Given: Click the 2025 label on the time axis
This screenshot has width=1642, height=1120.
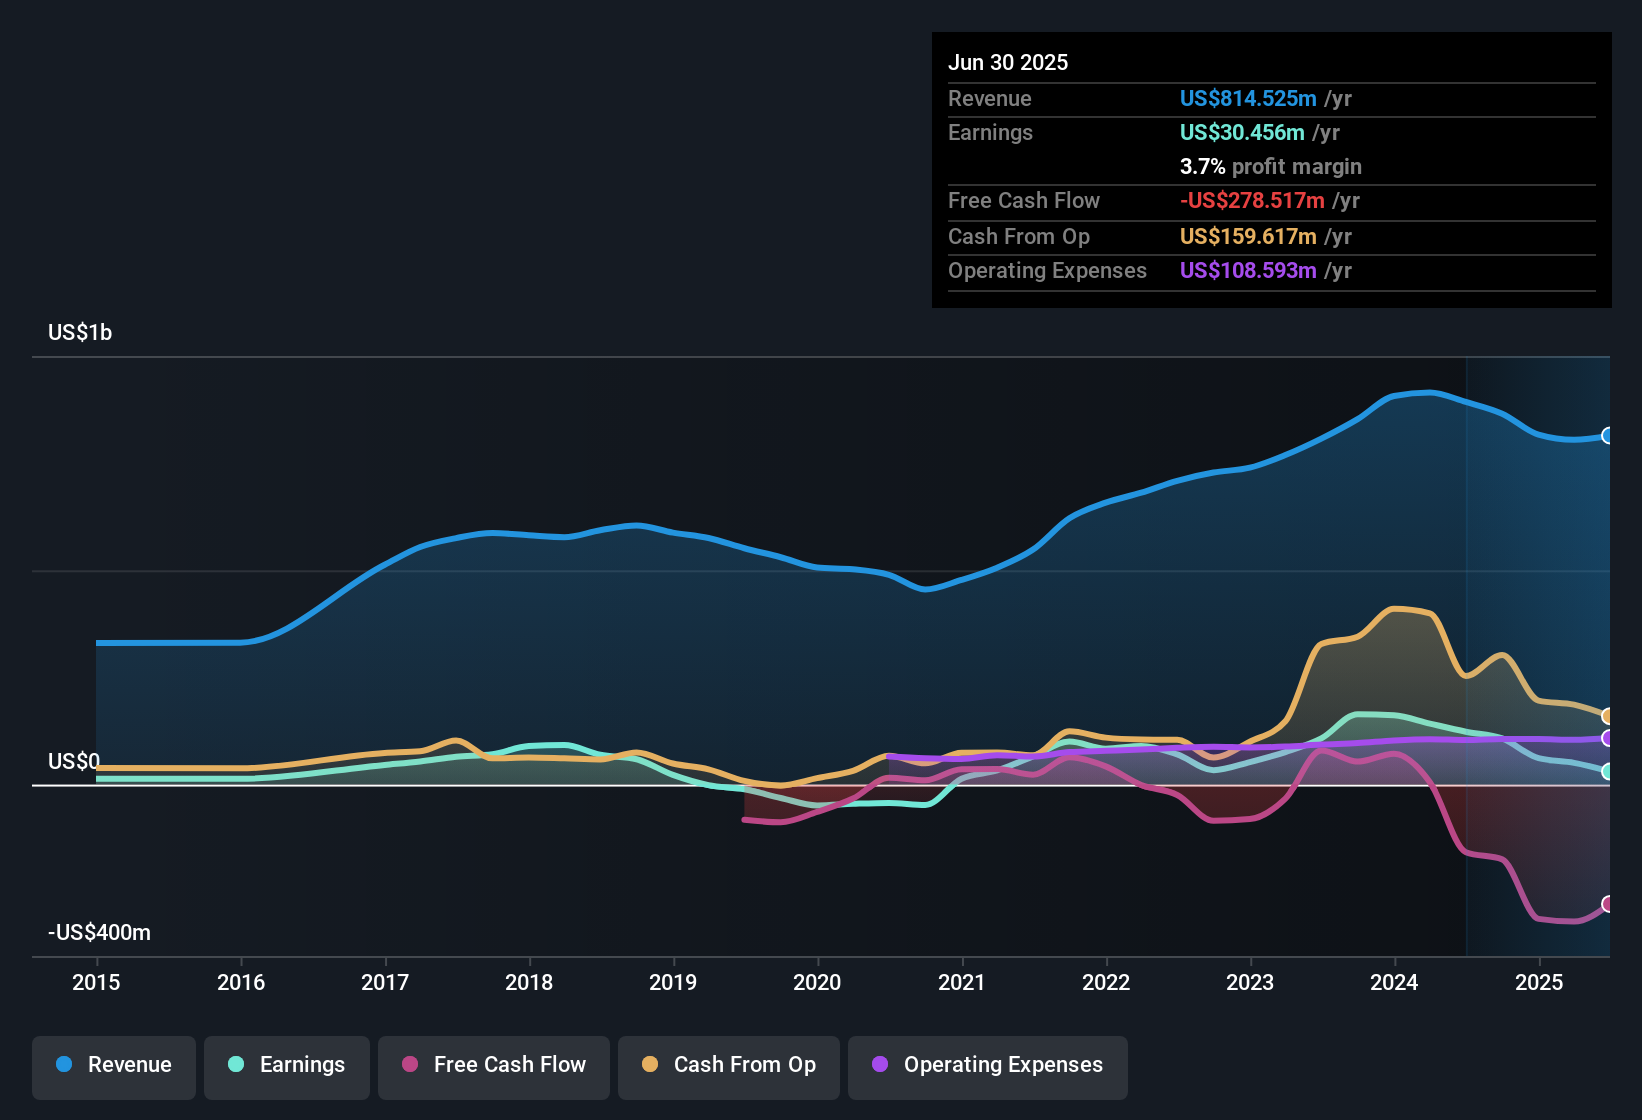Looking at the screenshot, I should [1539, 983].
